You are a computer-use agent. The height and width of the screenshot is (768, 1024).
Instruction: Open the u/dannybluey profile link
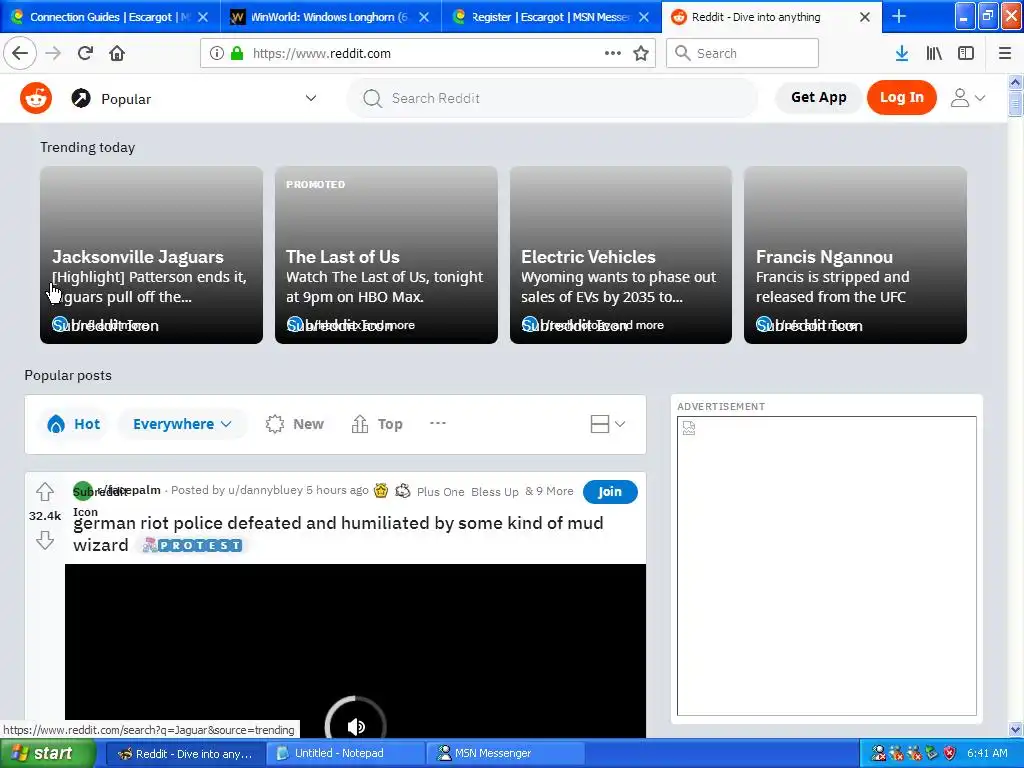[265, 490]
